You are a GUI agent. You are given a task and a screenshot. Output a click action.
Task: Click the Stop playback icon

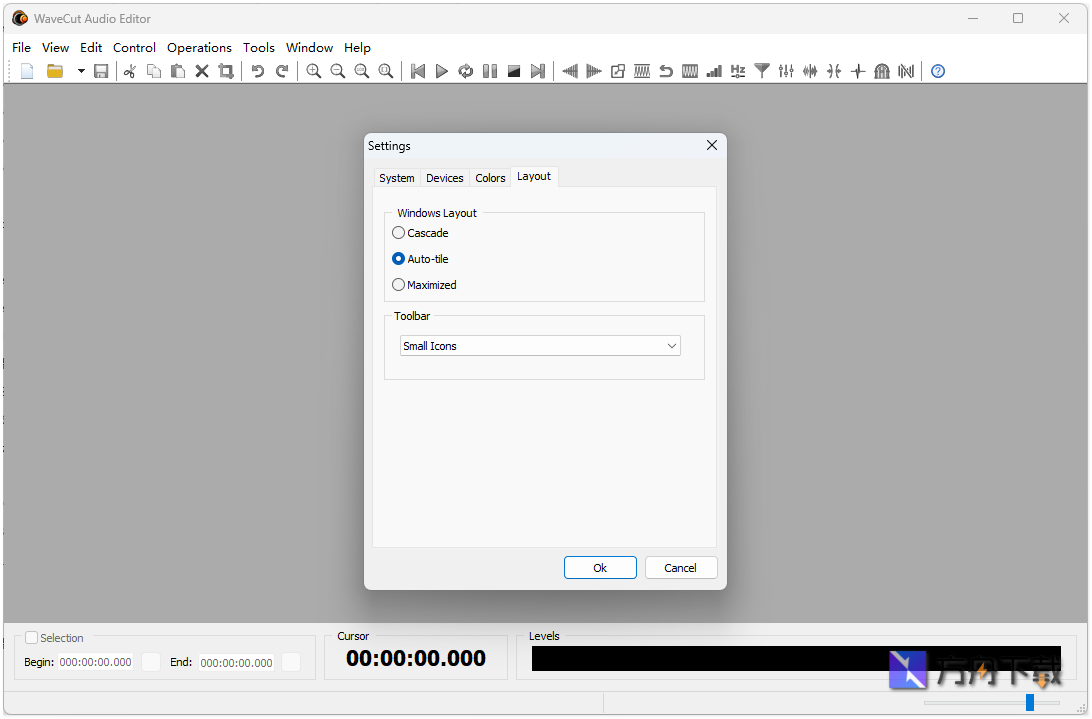point(513,71)
